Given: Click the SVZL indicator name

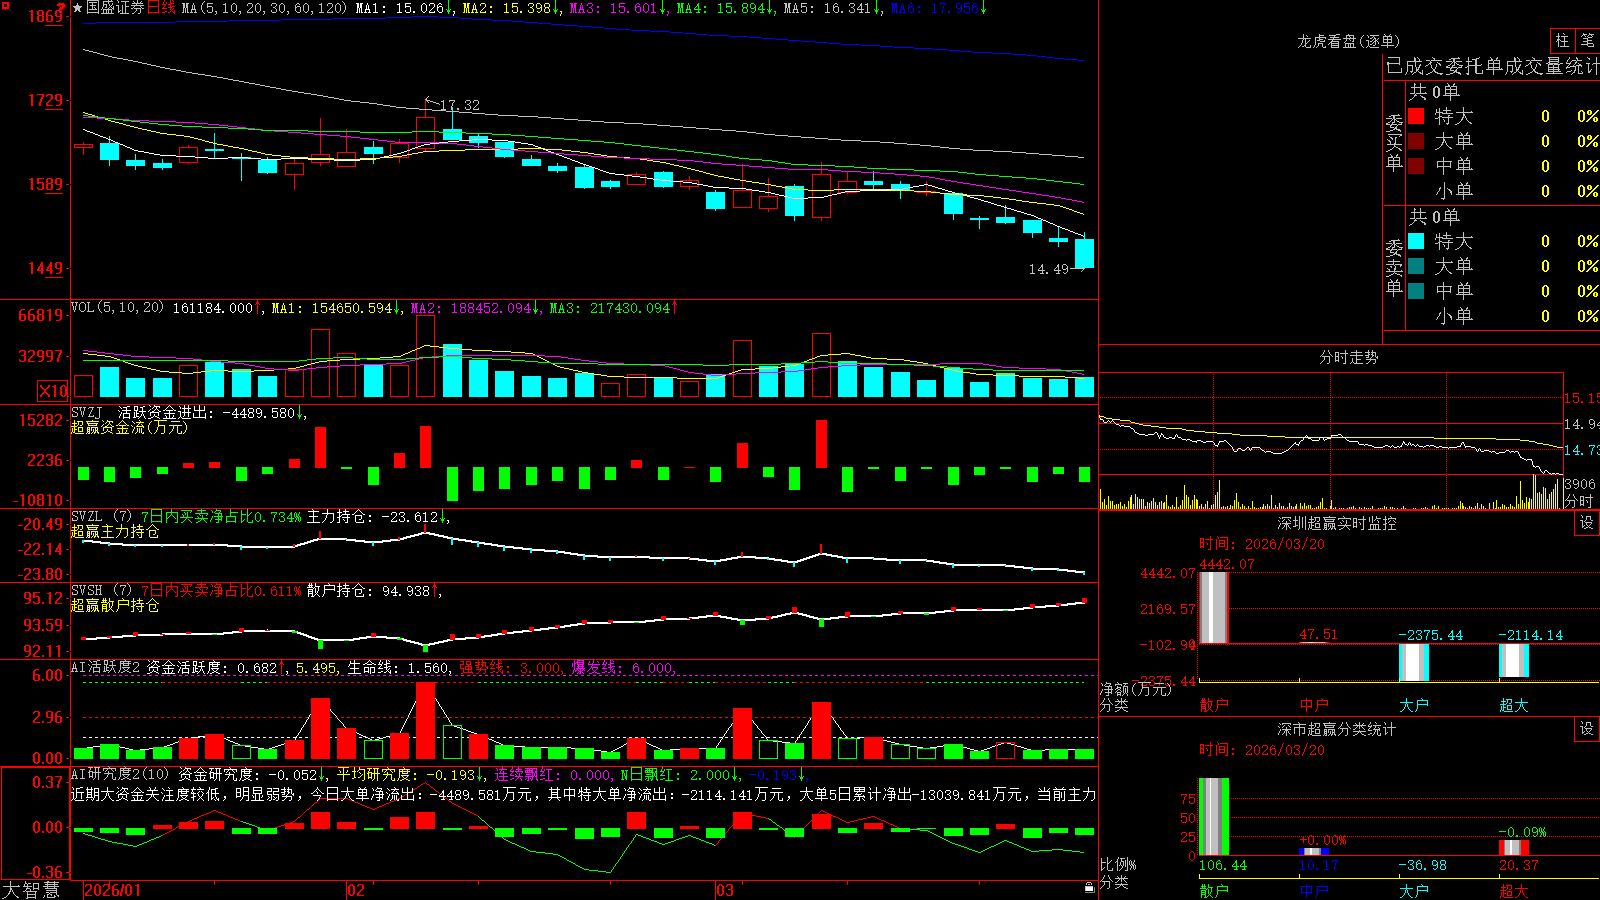Looking at the screenshot, I should coord(87,516).
